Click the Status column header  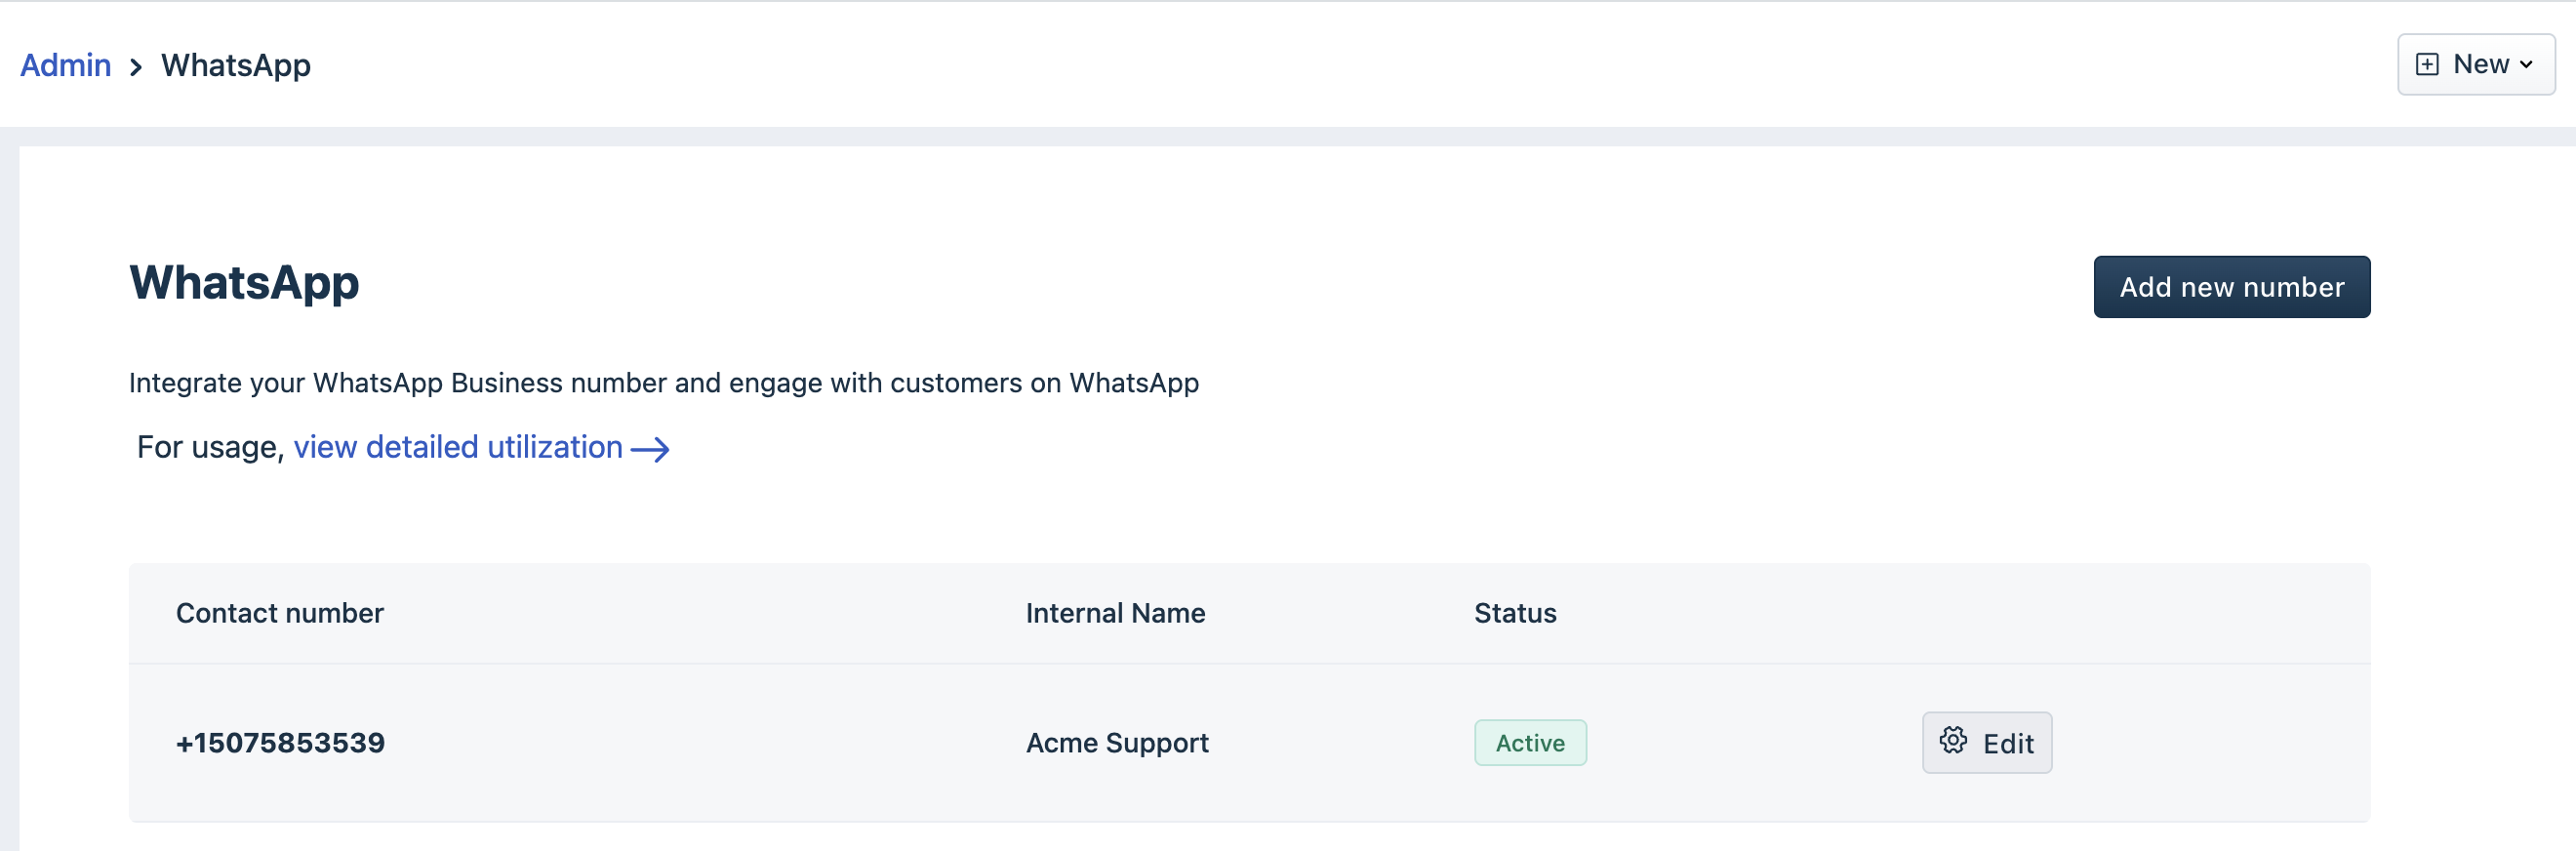(1515, 613)
